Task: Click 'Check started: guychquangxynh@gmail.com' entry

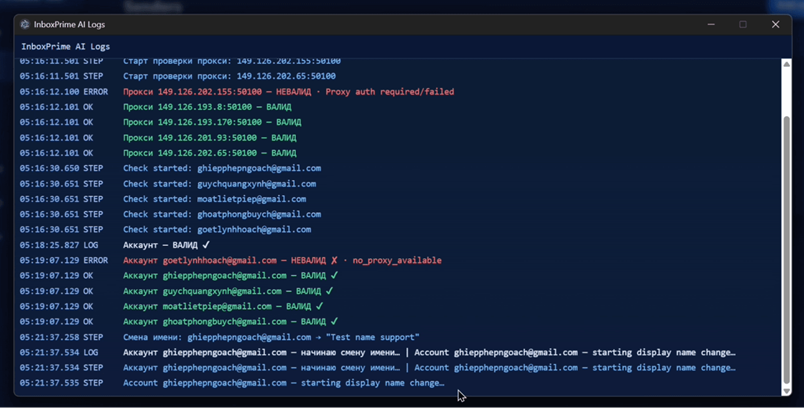Action: (x=219, y=184)
